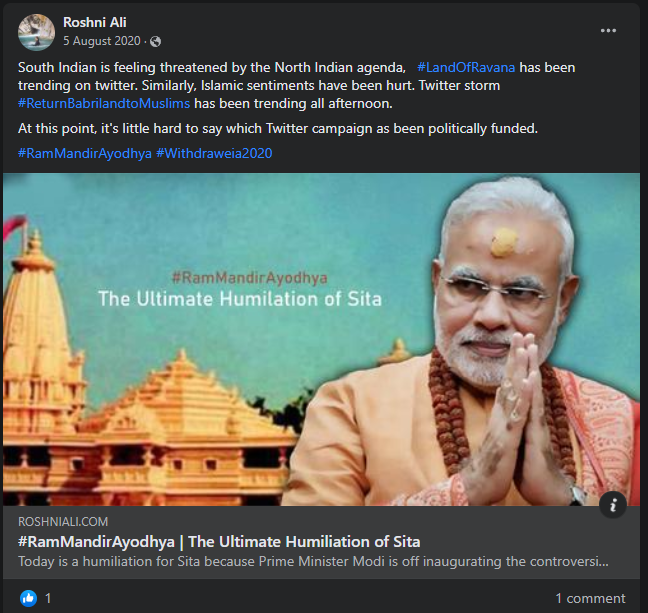Open the #RamMandirAyodhya hashtag link

click(84, 153)
